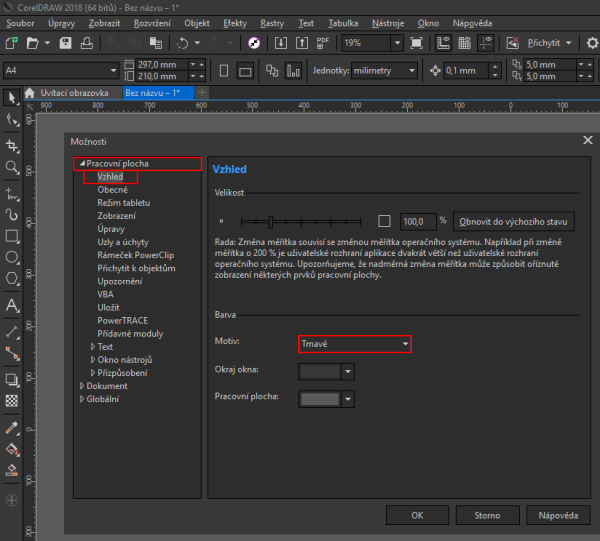This screenshot has width=600, height=541.
Task: Open the Pracovní plocha color dropdown
Action: click(x=348, y=399)
